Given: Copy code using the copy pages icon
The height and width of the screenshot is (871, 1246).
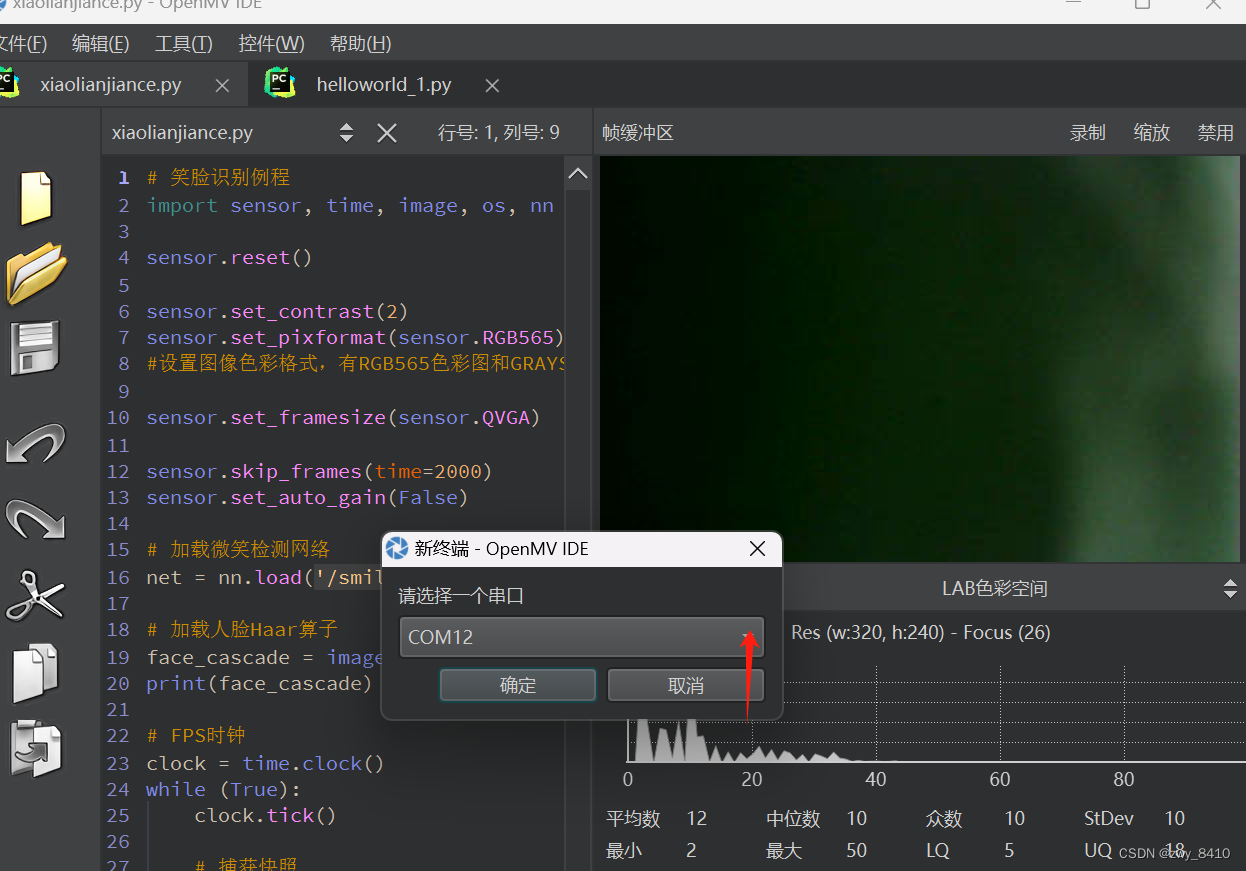Looking at the screenshot, I should click(x=35, y=672).
